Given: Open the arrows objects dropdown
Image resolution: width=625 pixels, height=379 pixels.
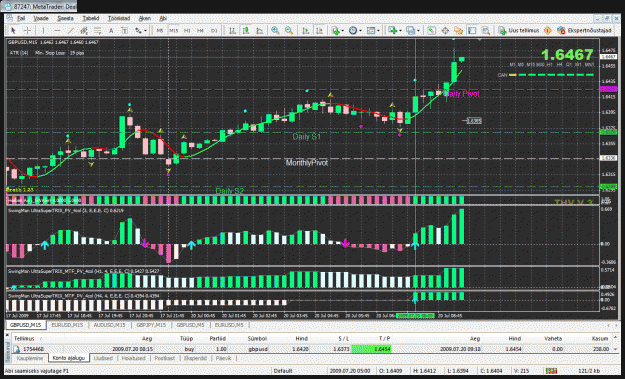Looking at the screenshot, I should [x=141, y=30].
